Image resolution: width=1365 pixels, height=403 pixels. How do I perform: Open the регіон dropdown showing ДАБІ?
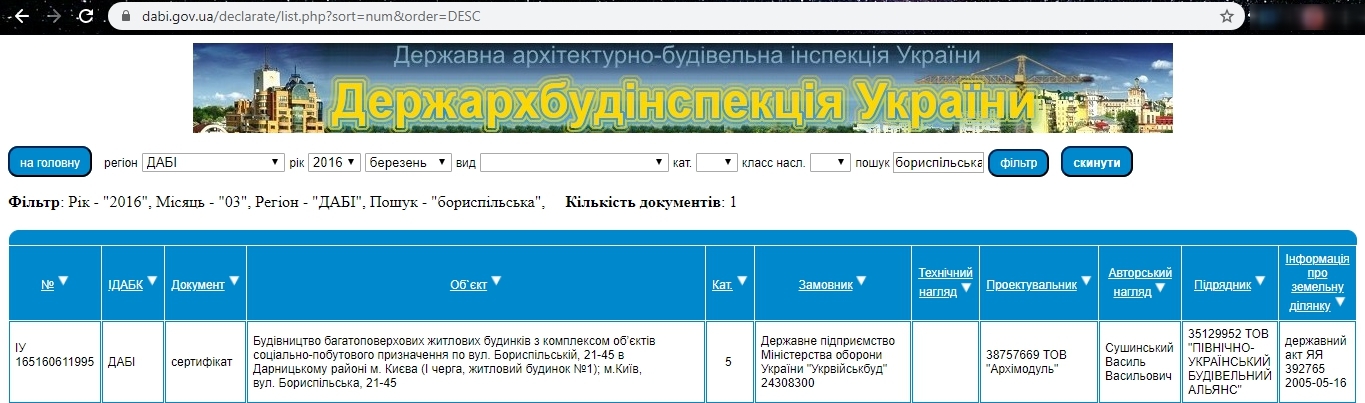click(213, 162)
